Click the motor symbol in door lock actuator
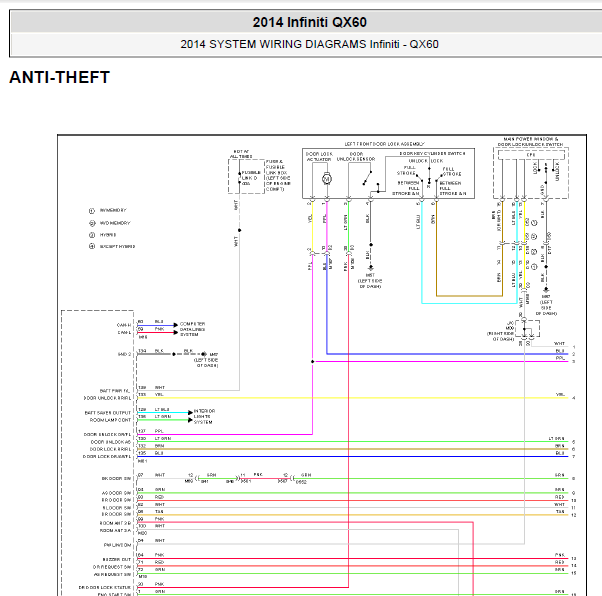This screenshot has width=602, height=596. pos(327,179)
